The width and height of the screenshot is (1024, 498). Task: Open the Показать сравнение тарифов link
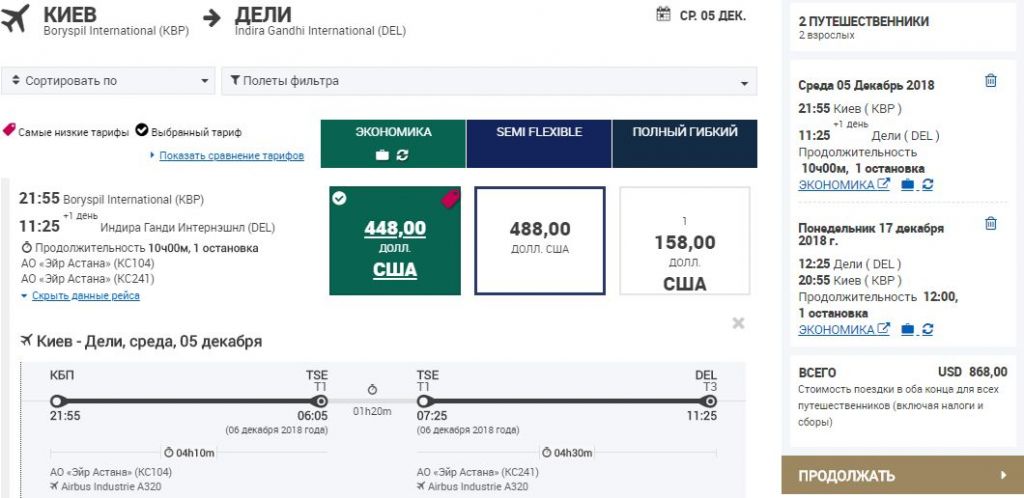[x=231, y=156]
